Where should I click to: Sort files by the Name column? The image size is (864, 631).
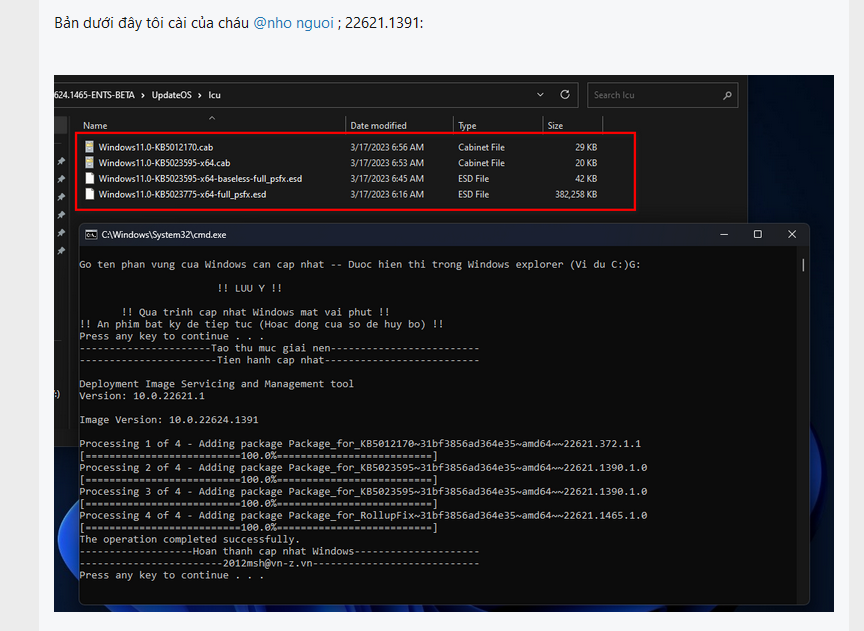95,126
